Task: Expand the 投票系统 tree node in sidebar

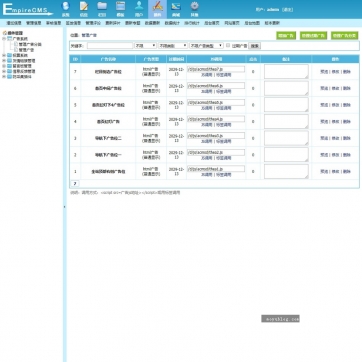Action: click(4, 55)
